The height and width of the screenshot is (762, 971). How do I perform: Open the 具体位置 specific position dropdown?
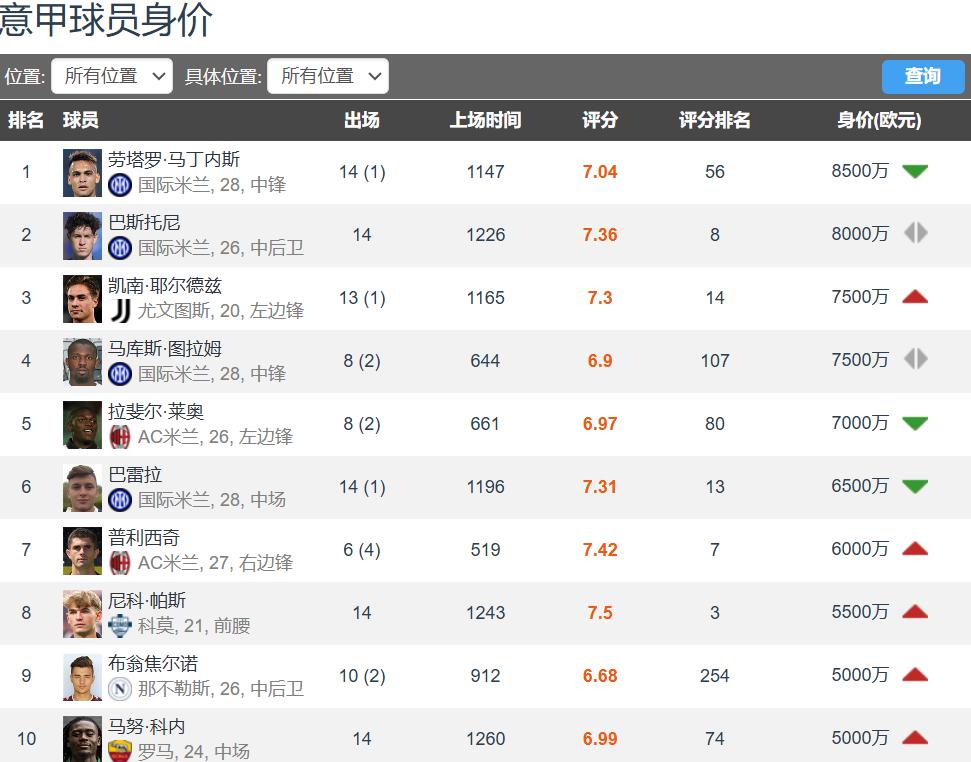(x=328, y=76)
